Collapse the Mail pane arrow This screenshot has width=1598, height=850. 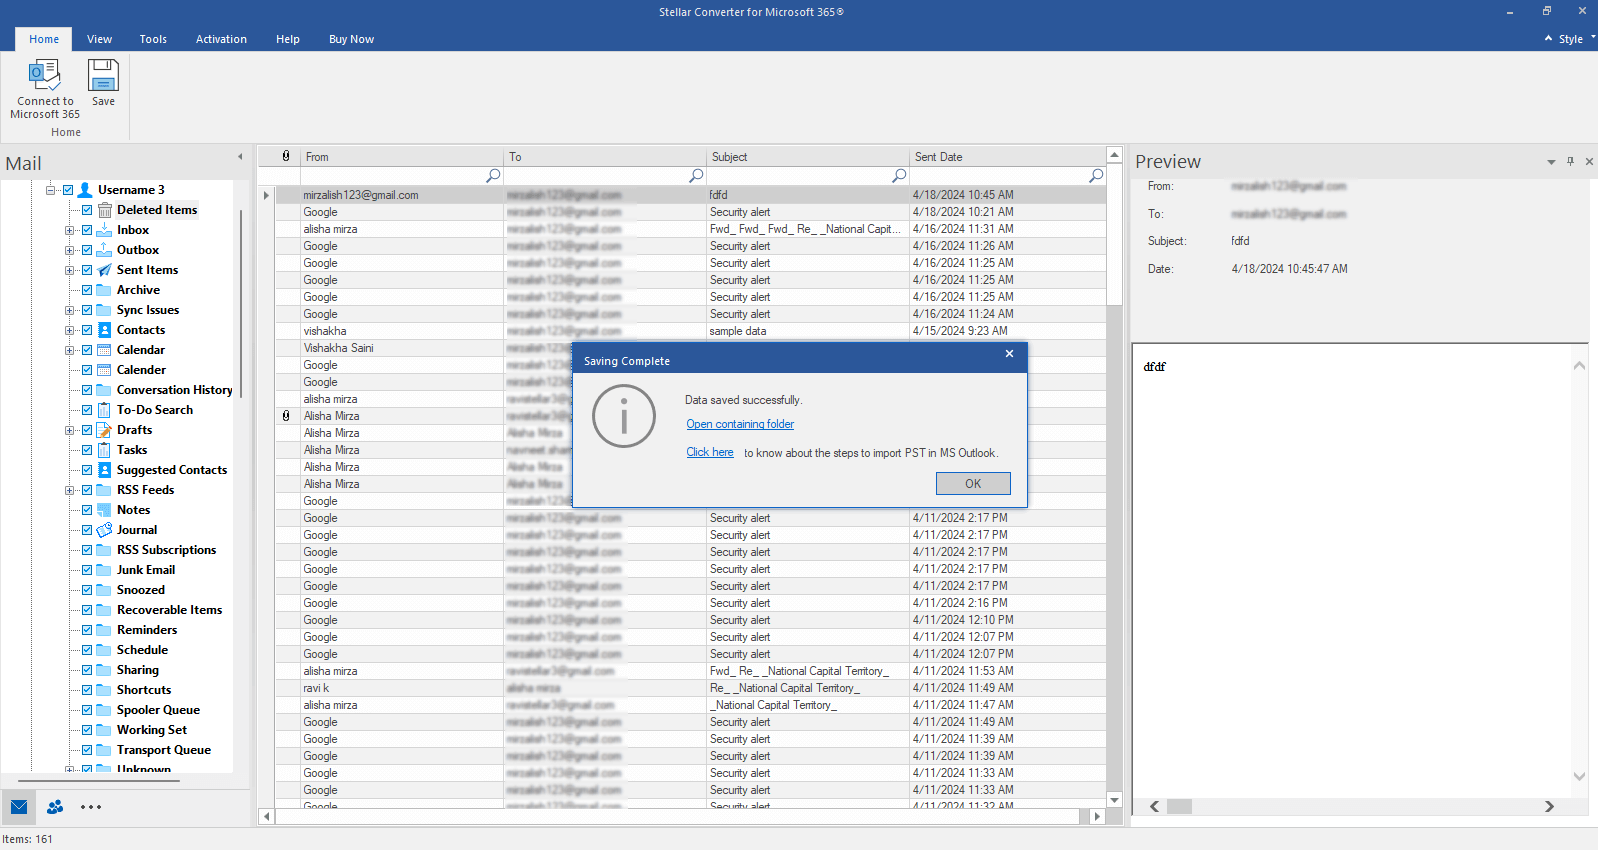click(x=240, y=157)
